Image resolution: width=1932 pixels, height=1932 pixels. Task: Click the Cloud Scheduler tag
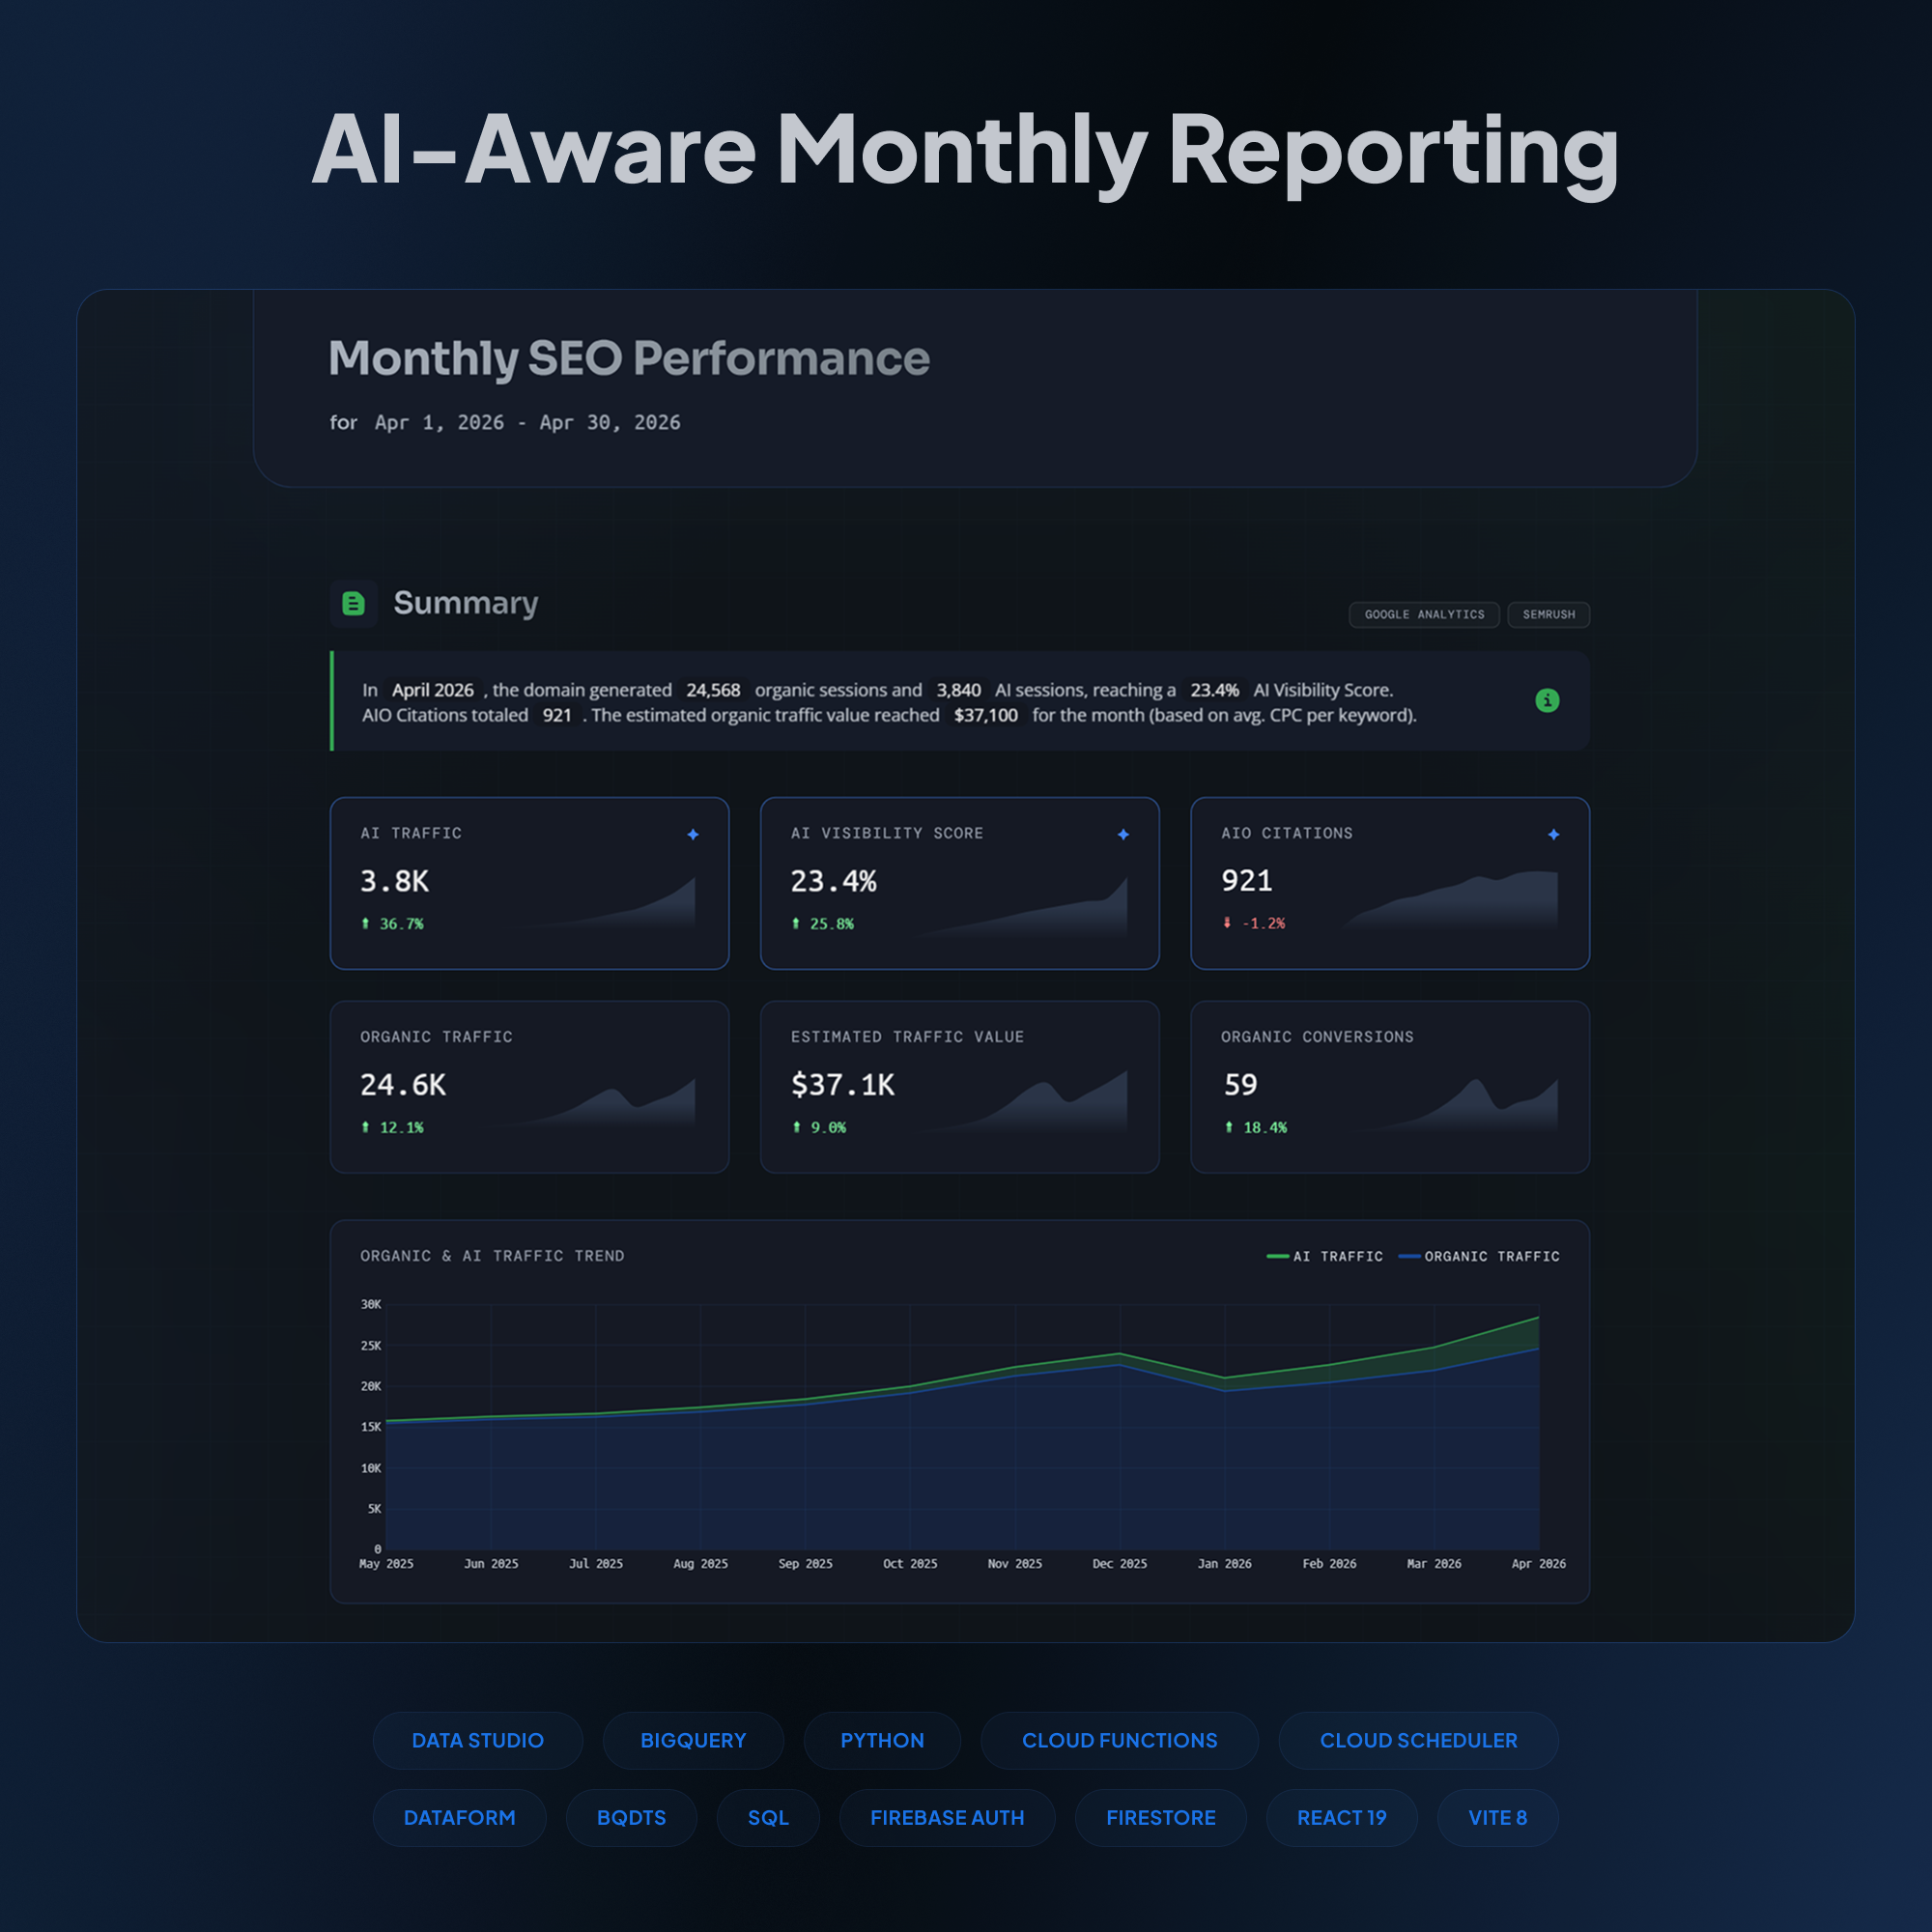(1418, 1740)
